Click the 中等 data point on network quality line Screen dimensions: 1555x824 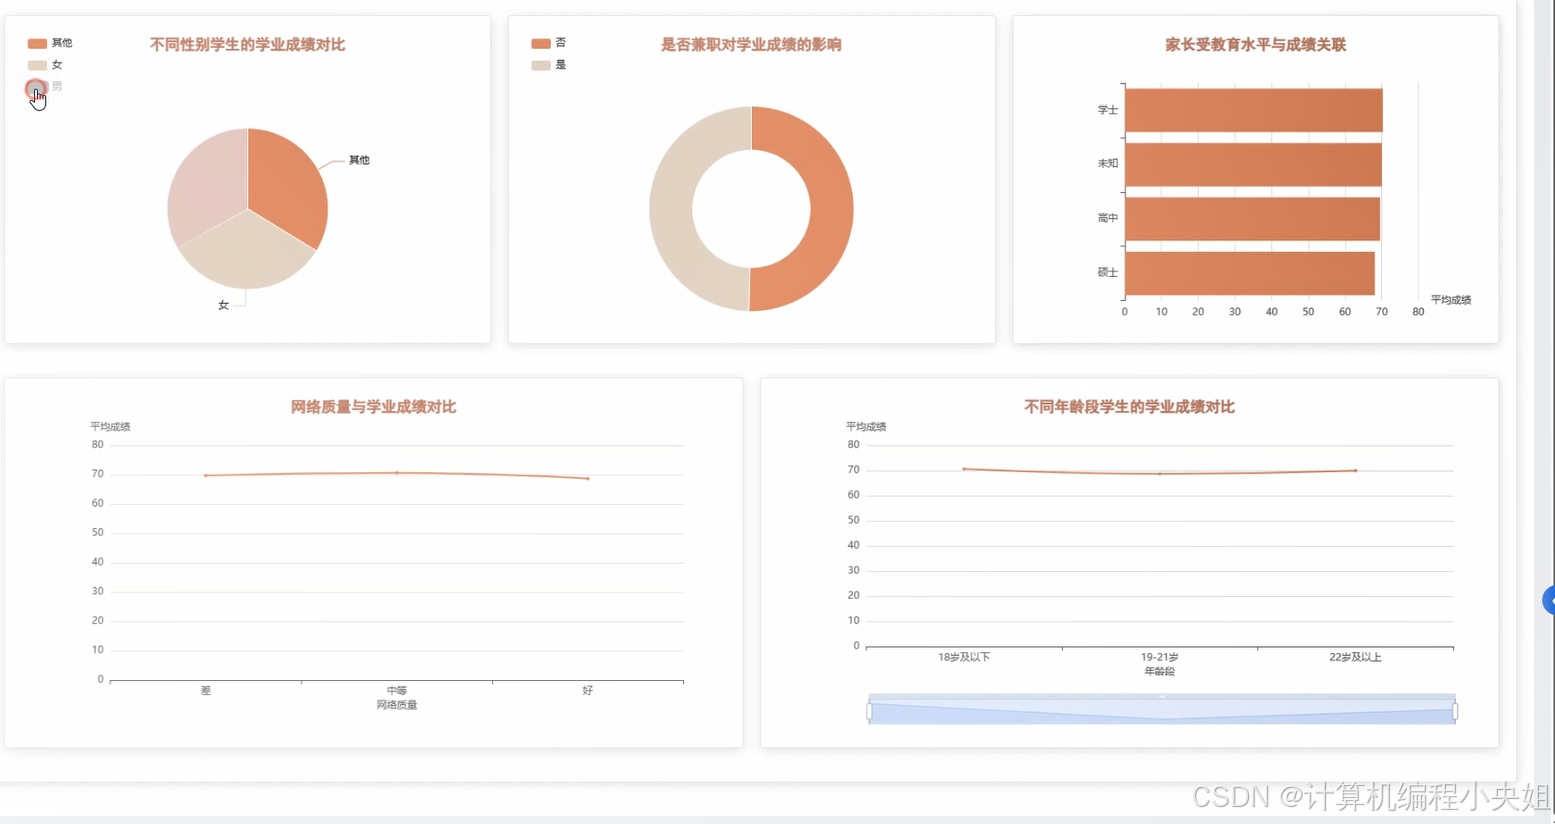[x=397, y=473]
